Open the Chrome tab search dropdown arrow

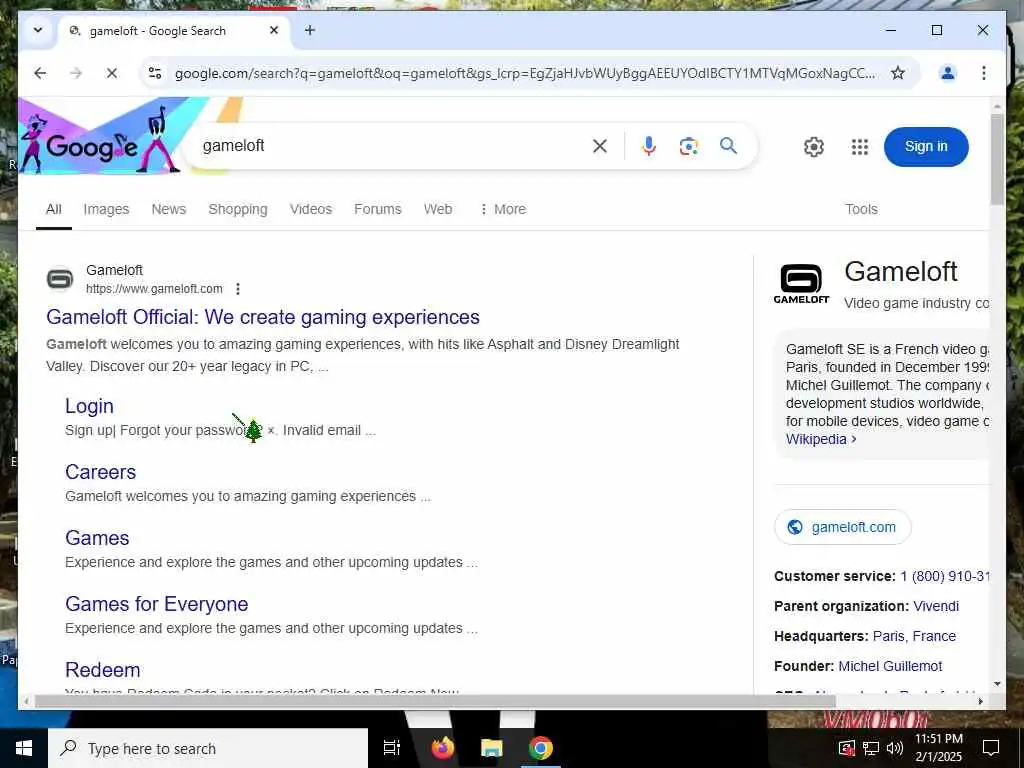coord(38,30)
